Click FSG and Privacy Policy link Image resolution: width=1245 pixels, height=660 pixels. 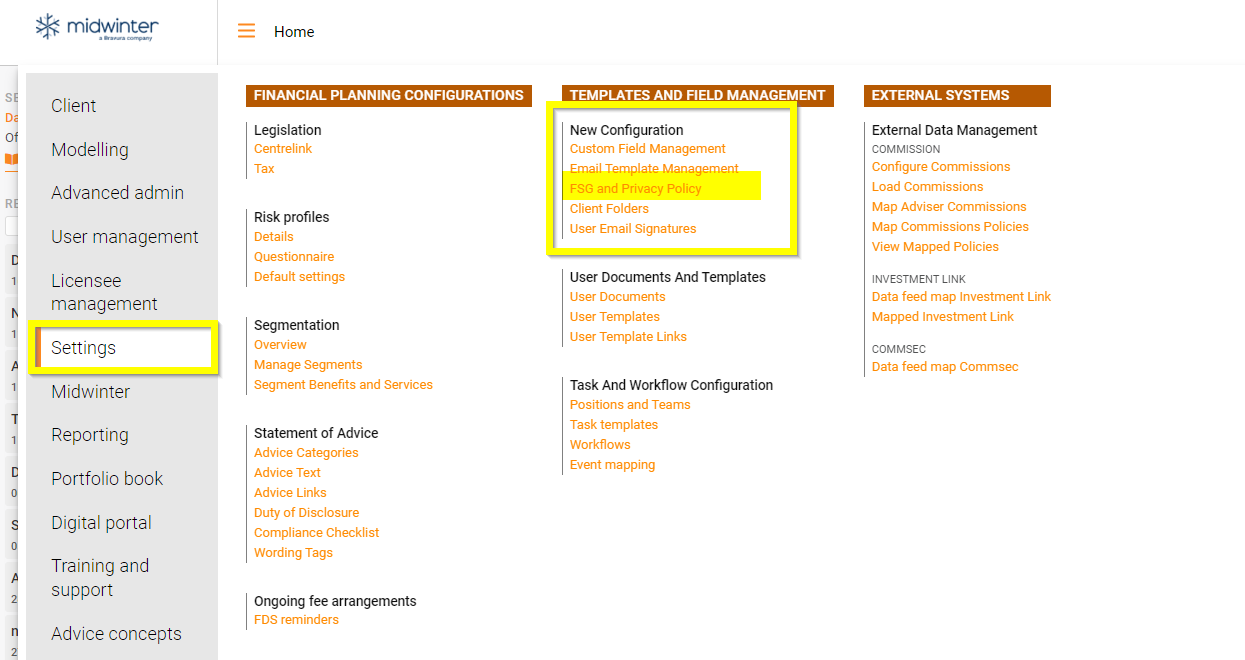pyautogui.click(x=636, y=189)
